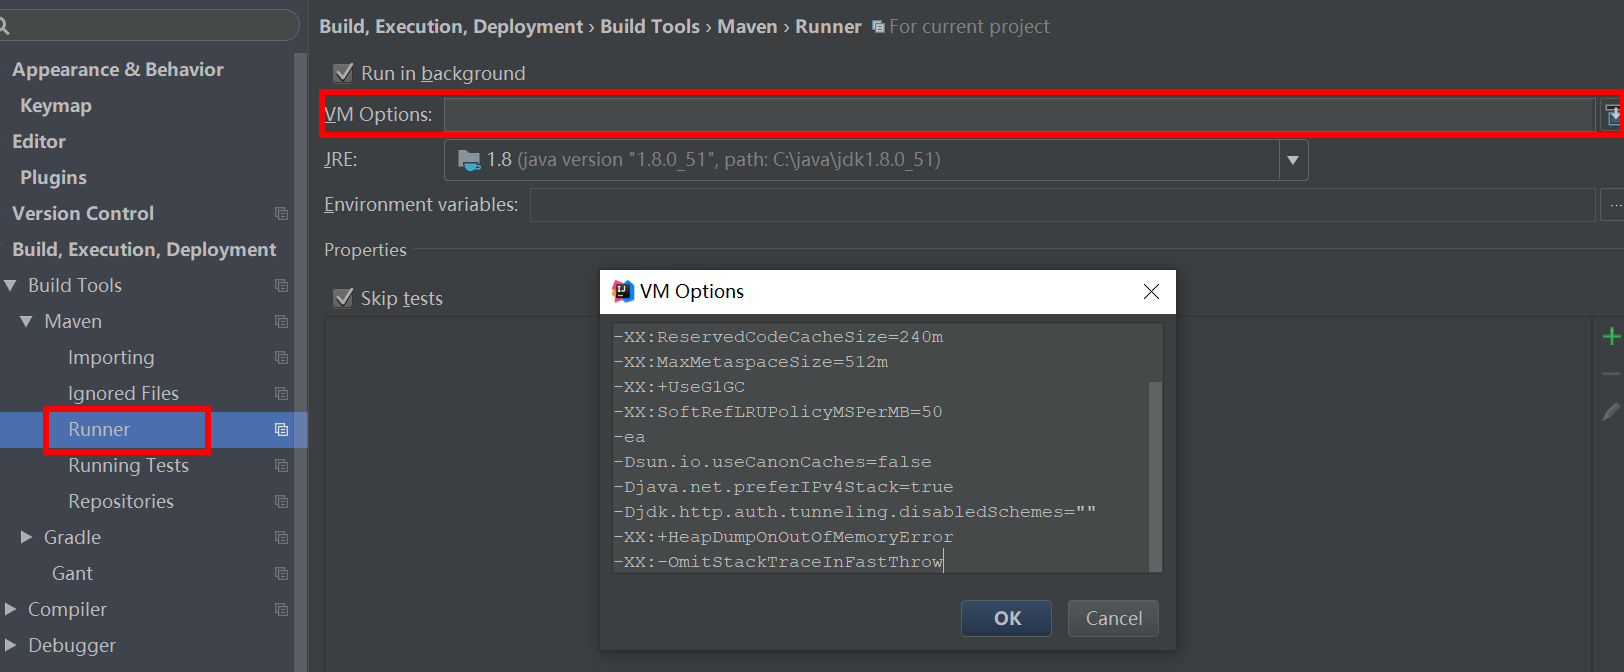1624x672 pixels.
Task: Click the Environment variables browse button
Action: (x=1613, y=205)
